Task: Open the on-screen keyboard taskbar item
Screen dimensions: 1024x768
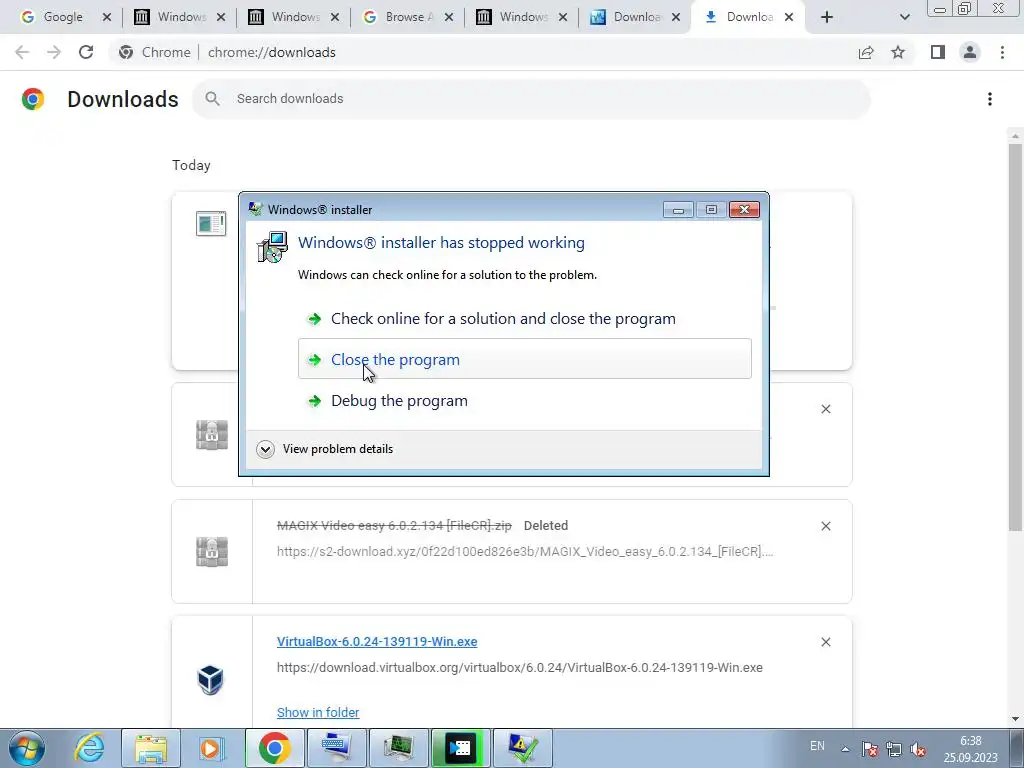Action: point(336,748)
